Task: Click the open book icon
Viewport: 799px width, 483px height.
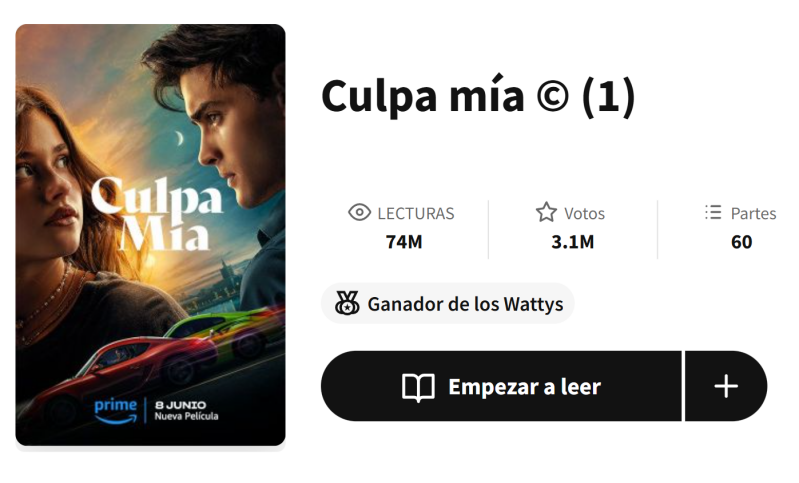Action: click(418, 387)
